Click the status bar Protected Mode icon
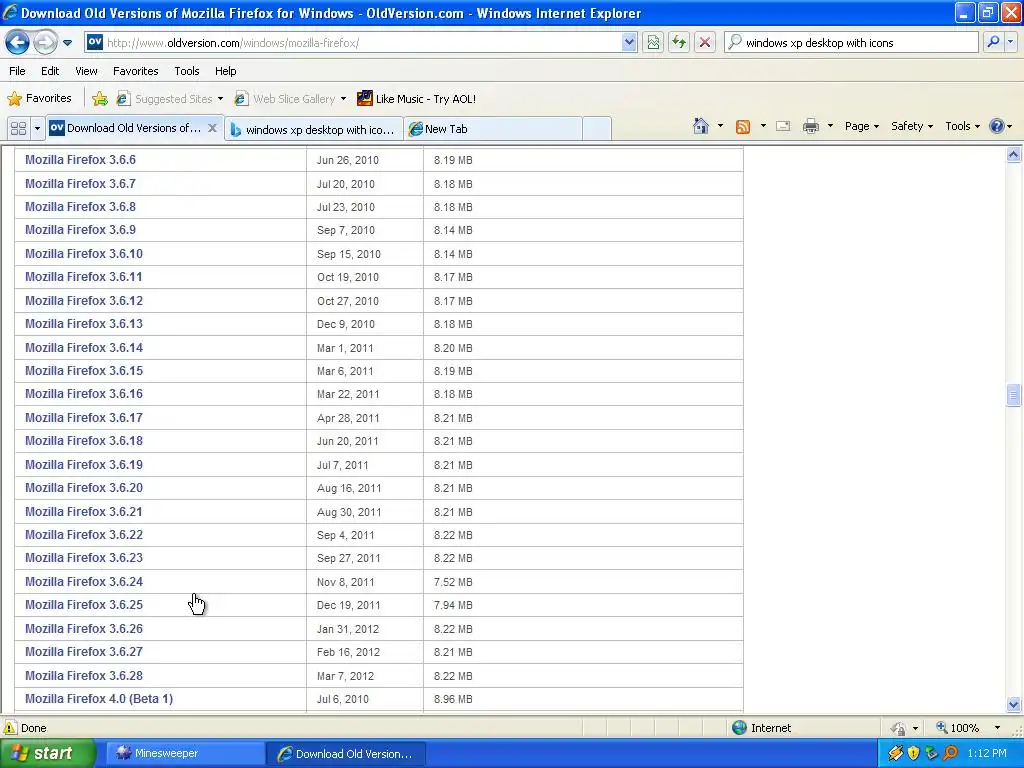Image resolution: width=1024 pixels, height=768 pixels. [x=899, y=728]
